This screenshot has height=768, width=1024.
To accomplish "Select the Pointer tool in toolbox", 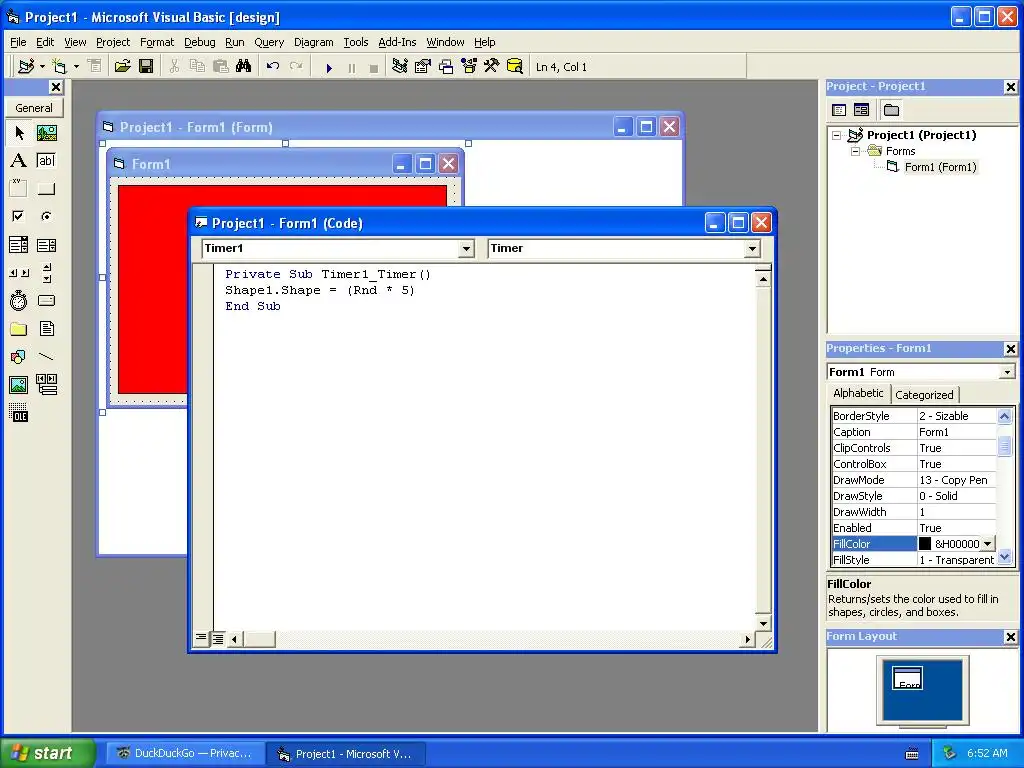I will pos(19,133).
